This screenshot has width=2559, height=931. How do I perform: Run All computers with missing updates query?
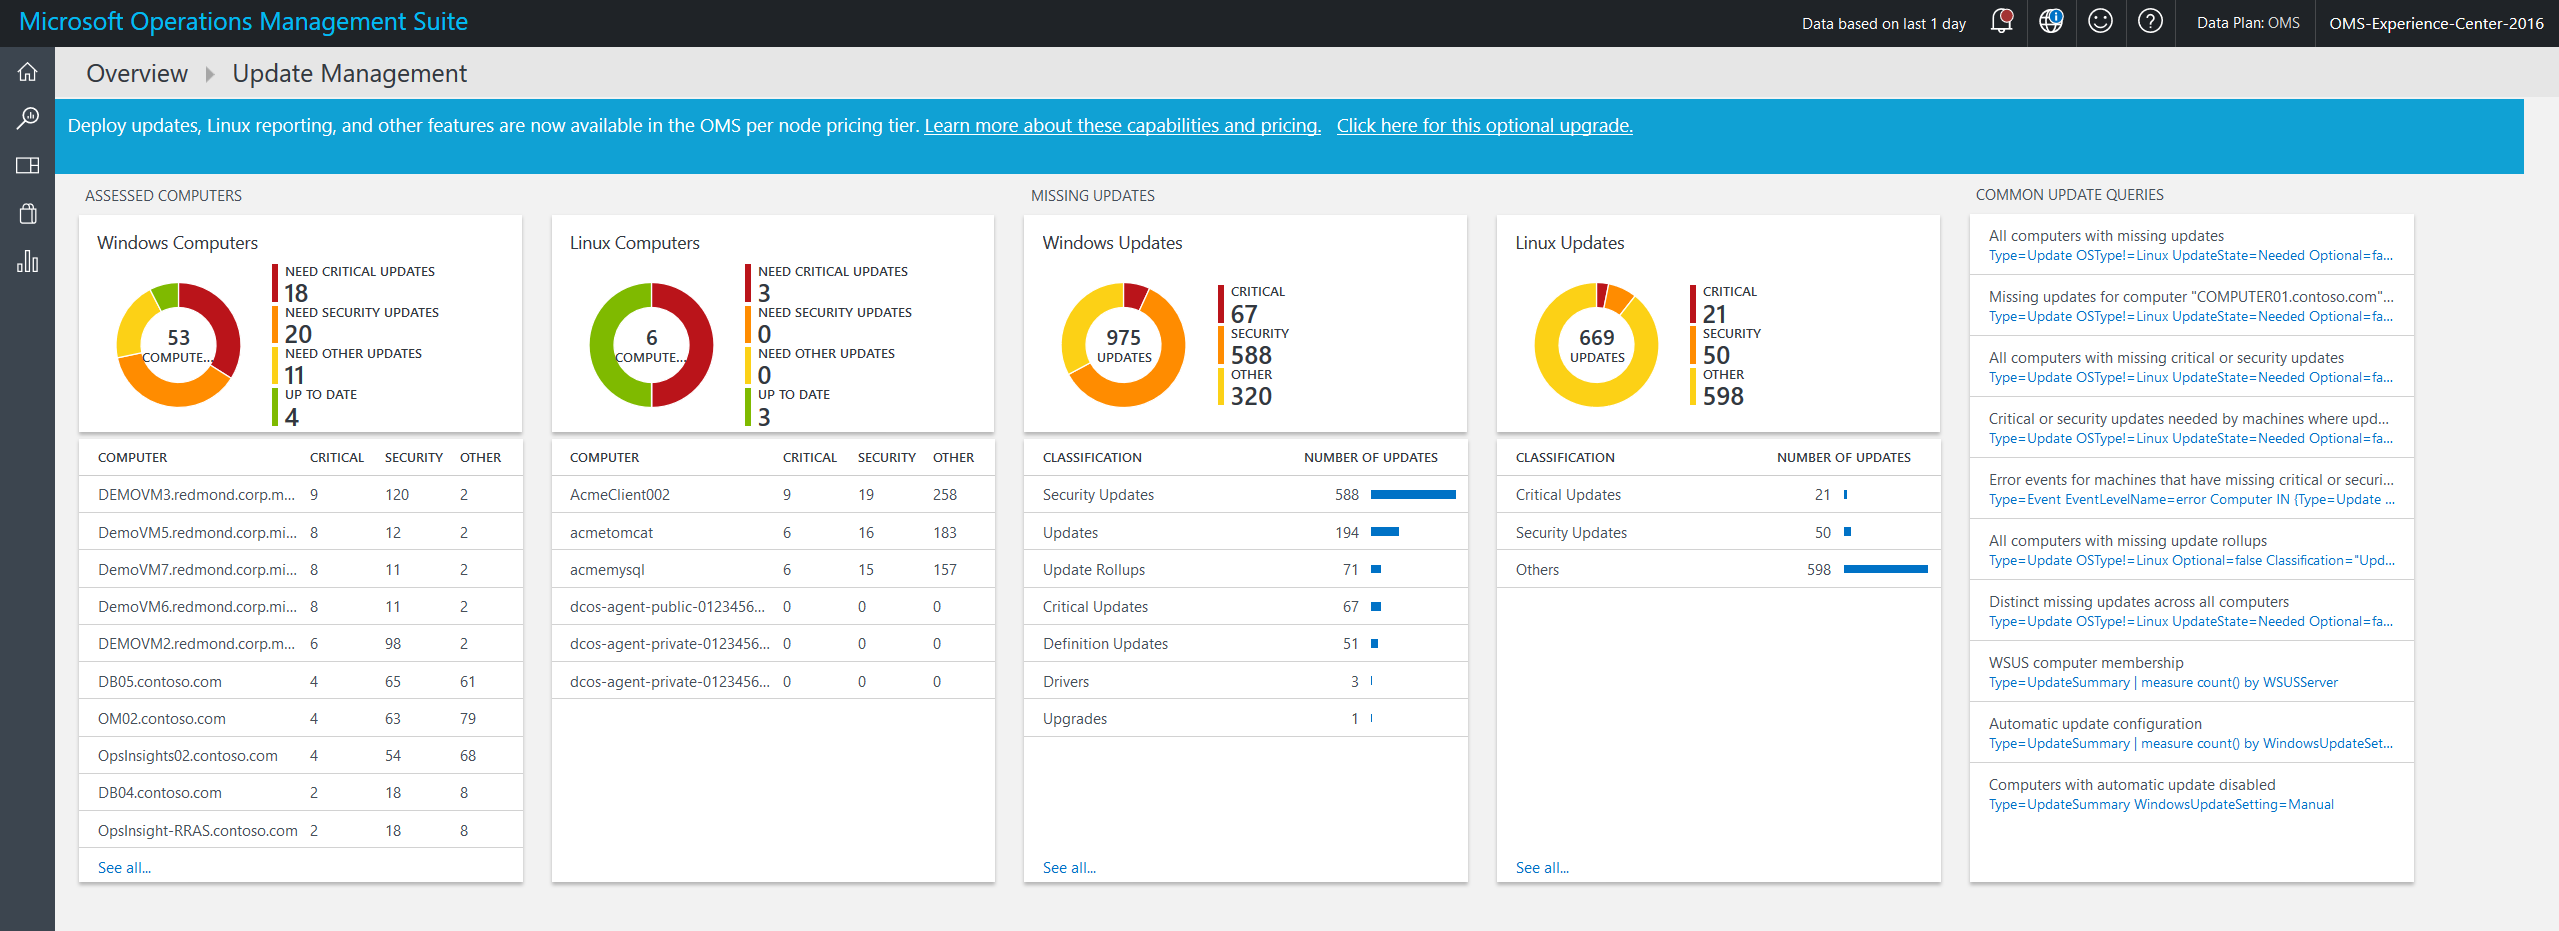pyautogui.click(x=2191, y=245)
